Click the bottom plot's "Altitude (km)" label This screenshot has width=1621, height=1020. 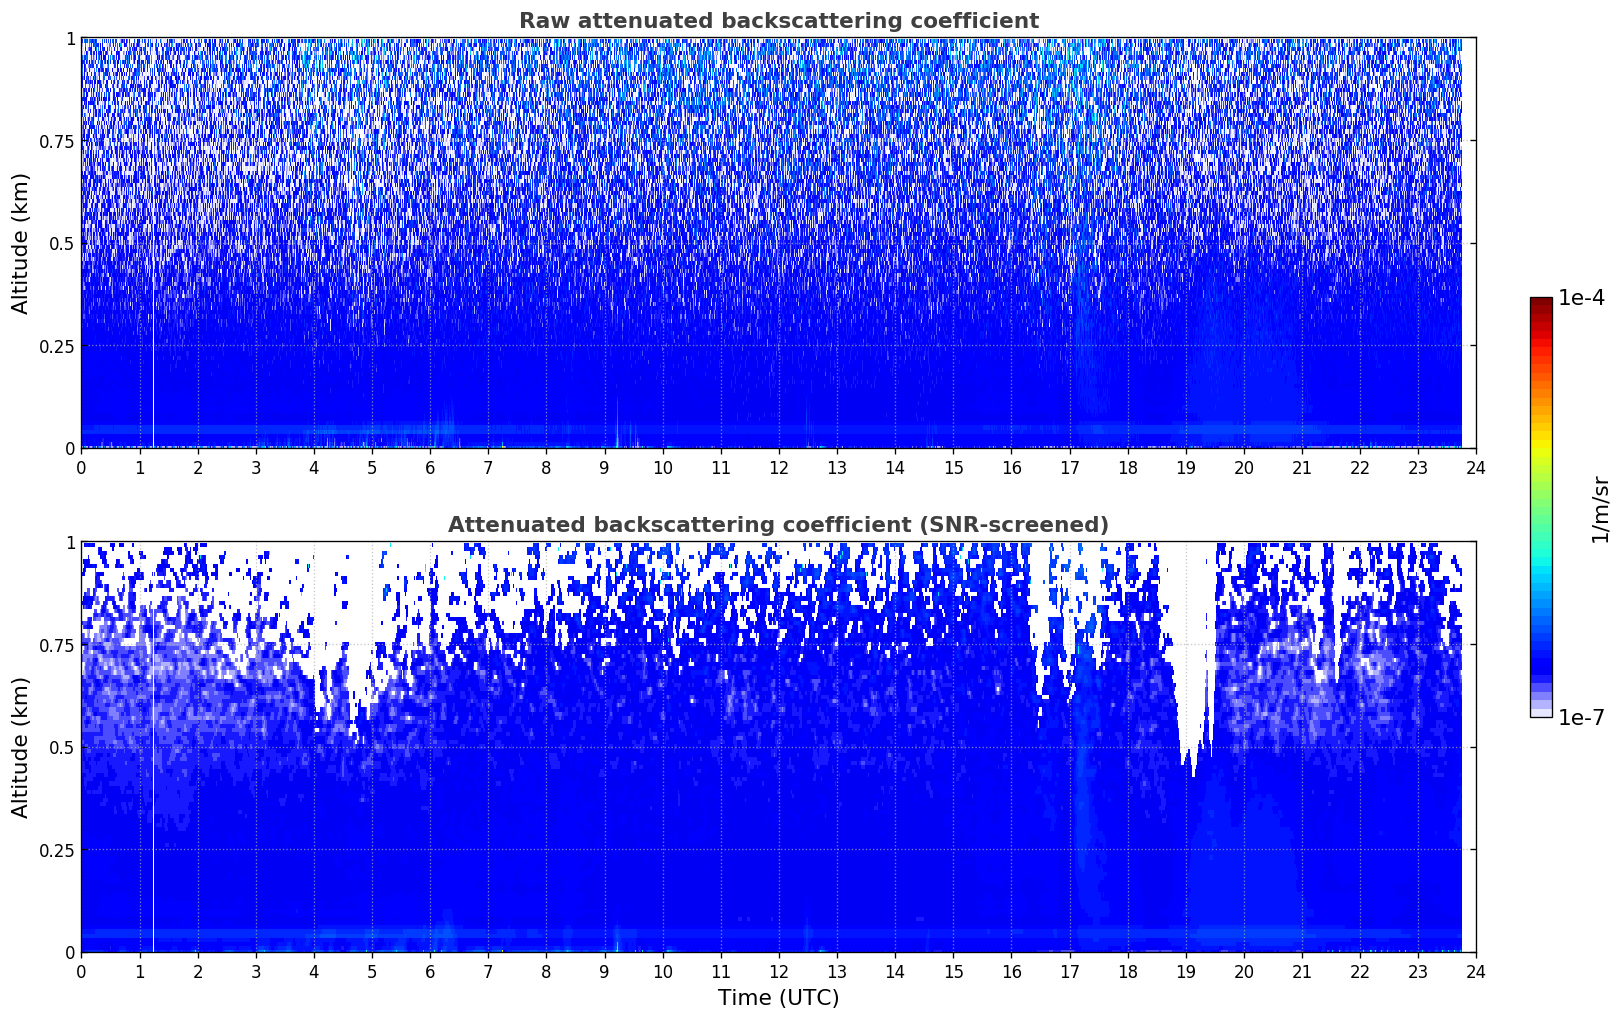pyautogui.click(x=21, y=747)
